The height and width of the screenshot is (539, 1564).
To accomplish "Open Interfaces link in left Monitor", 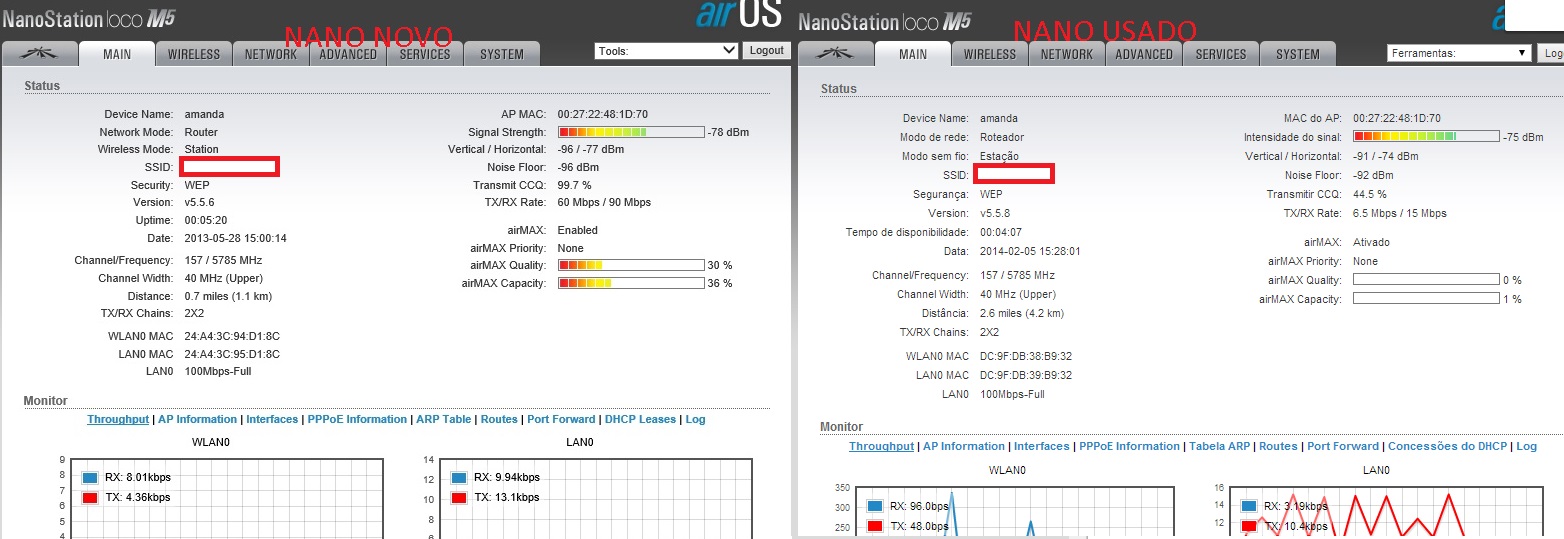I will (x=272, y=420).
